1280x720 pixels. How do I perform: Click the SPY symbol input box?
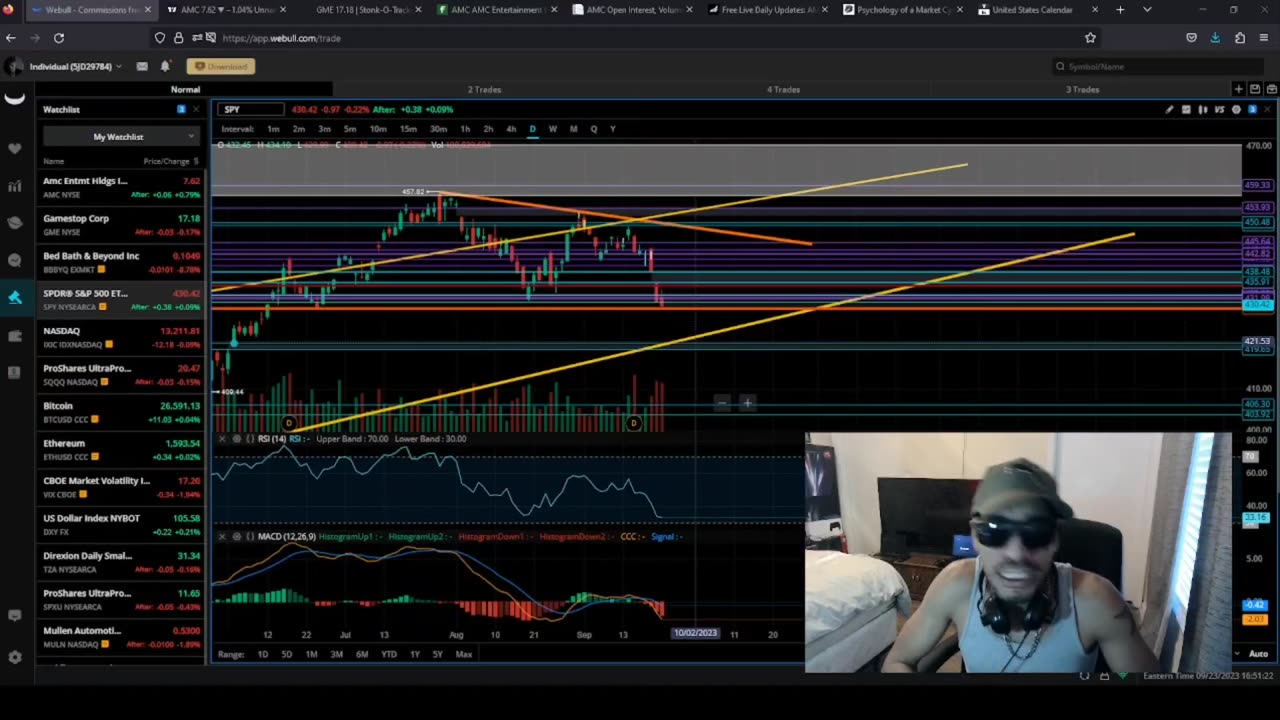pyautogui.click(x=253, y=109)
